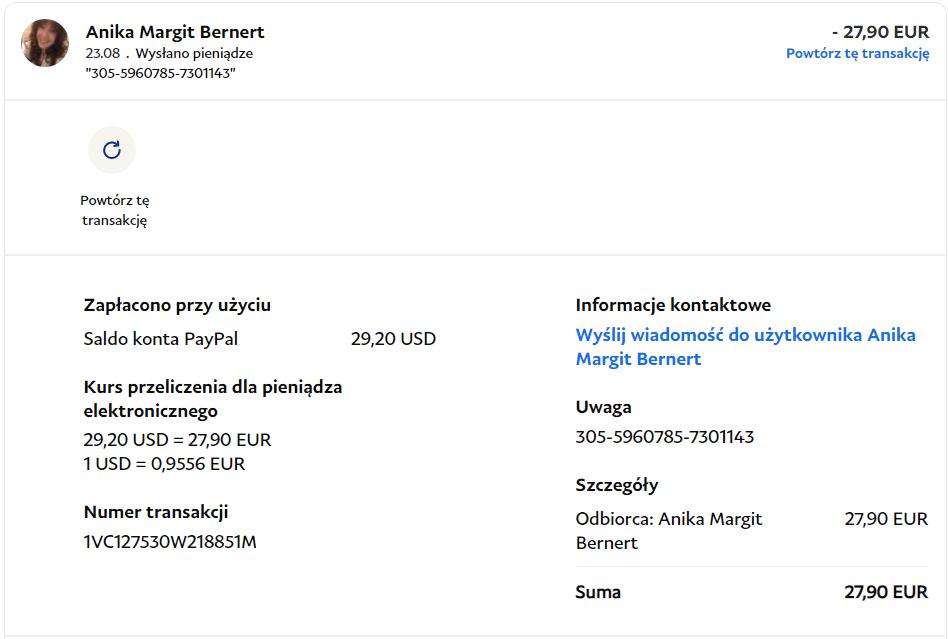This screenshot has width=948, height=639.
Task: Click the 'Saldo konta PayPal' payment source
Action: point(161,339)
